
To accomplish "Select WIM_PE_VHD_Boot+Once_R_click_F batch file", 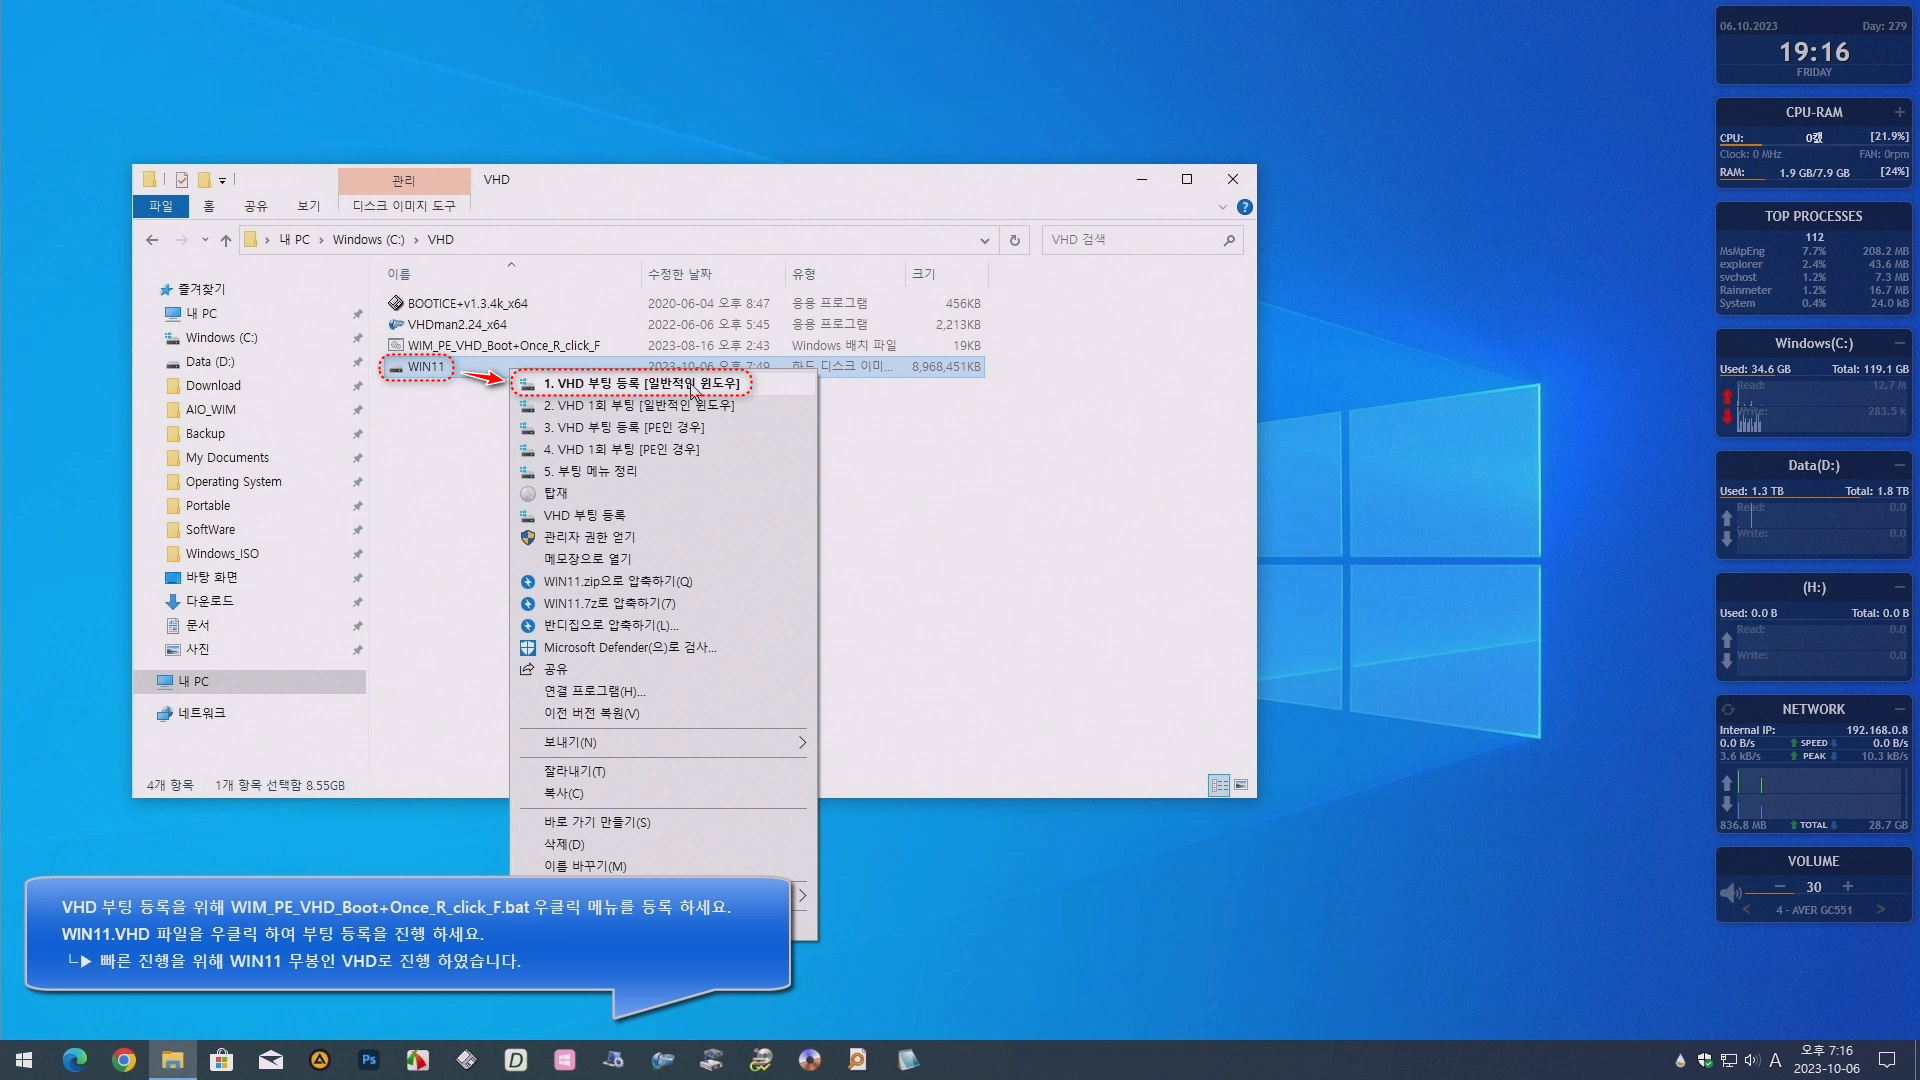I will [x=504, y=346].
